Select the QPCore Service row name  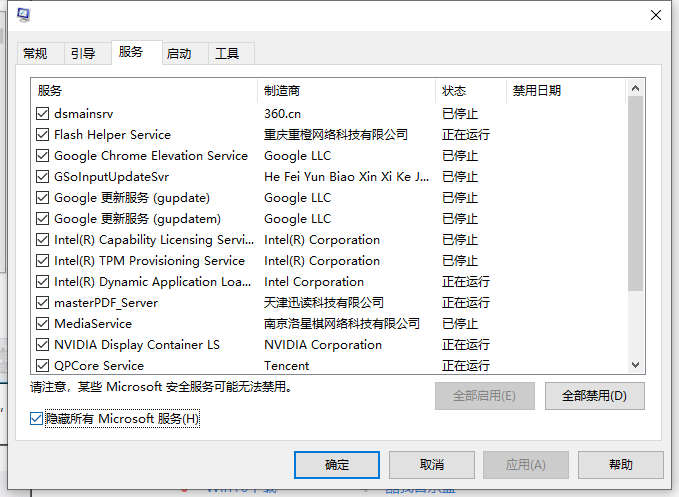pos(99,366)
